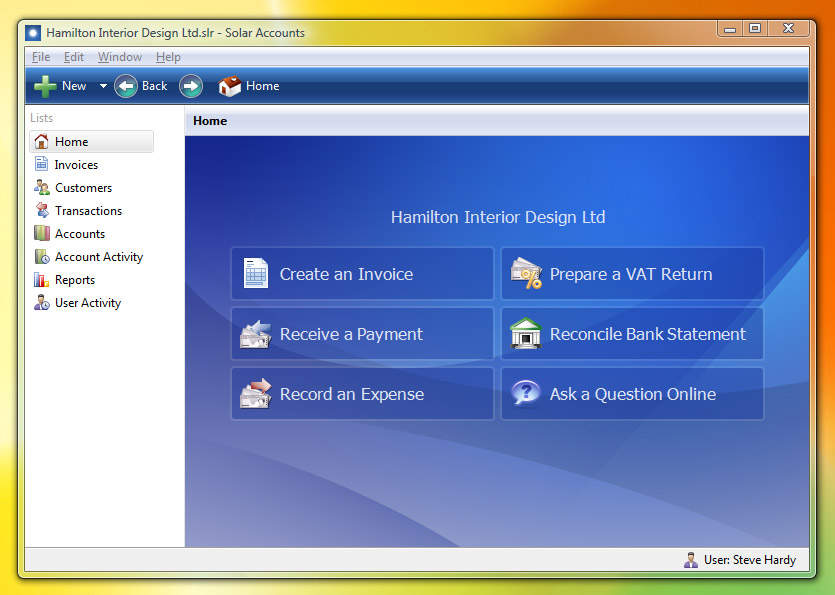
Task: Click the Receive a Payment button
Action: tap(362, 334)
